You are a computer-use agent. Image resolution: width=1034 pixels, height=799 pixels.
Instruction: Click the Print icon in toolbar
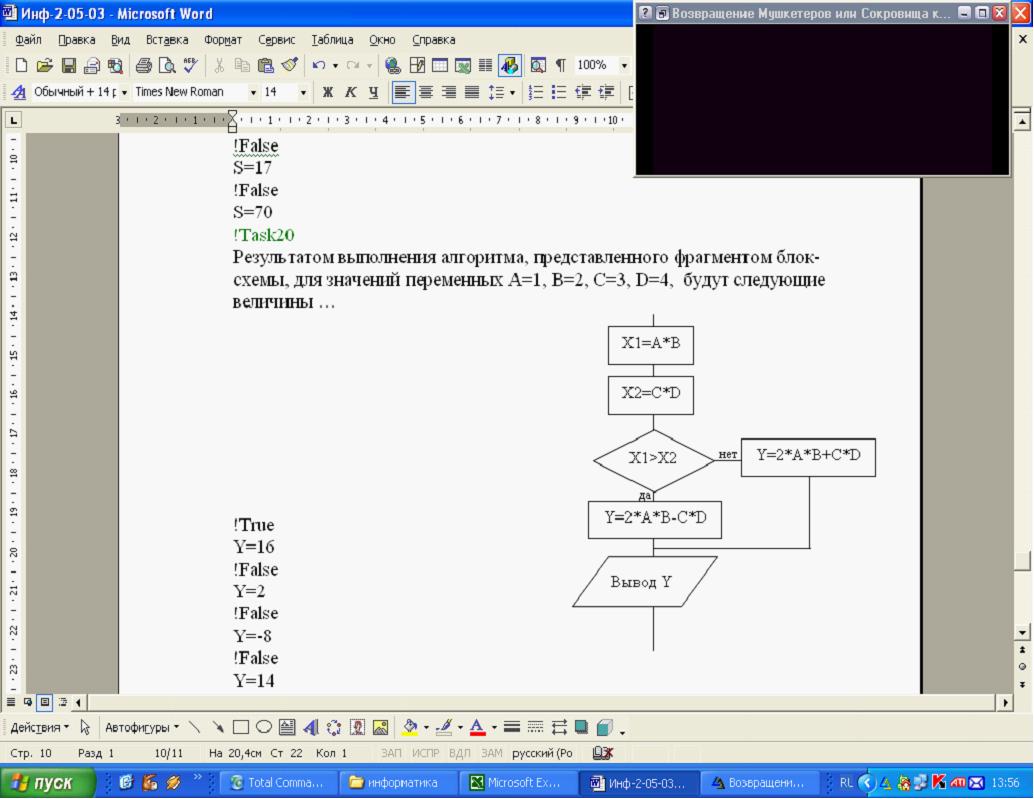(x=143, y=66)
